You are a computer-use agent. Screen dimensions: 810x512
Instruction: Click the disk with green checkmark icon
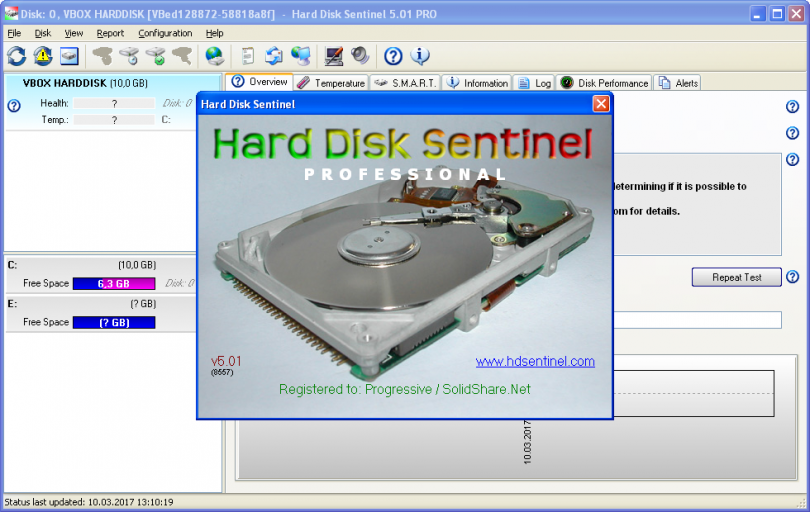155,56
